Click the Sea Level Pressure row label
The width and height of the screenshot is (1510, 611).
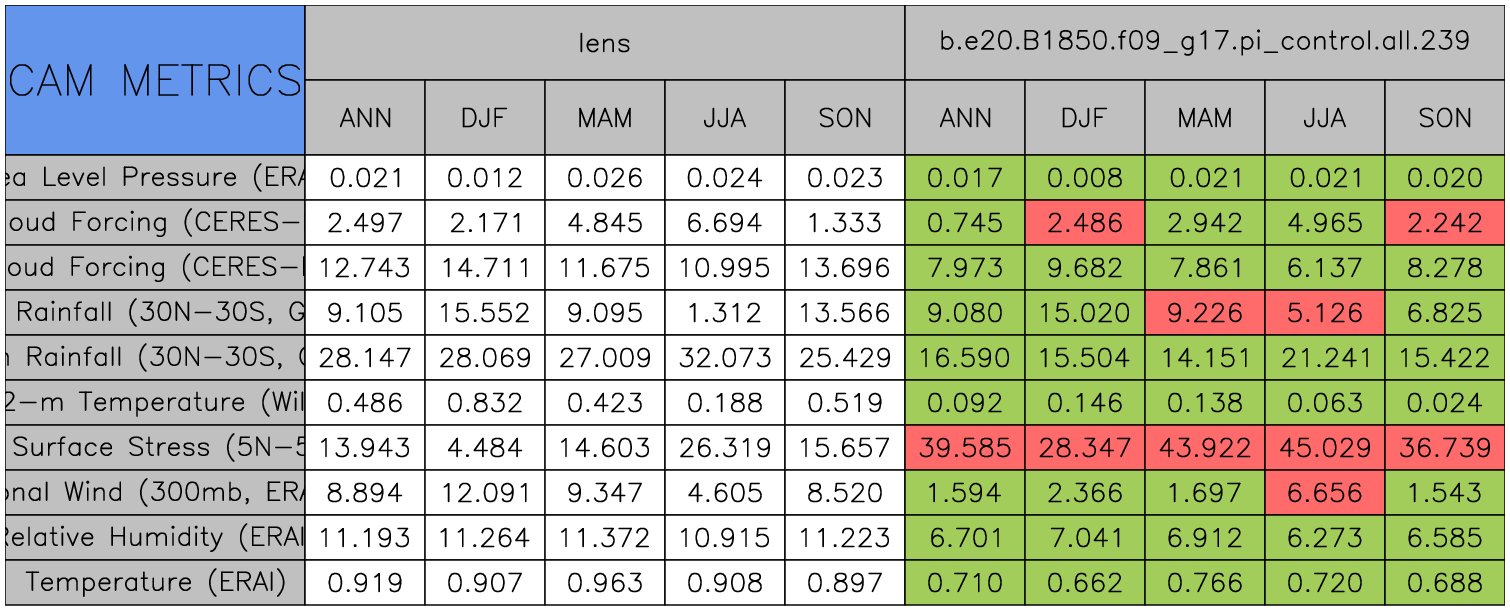click(x=155, y=178)
